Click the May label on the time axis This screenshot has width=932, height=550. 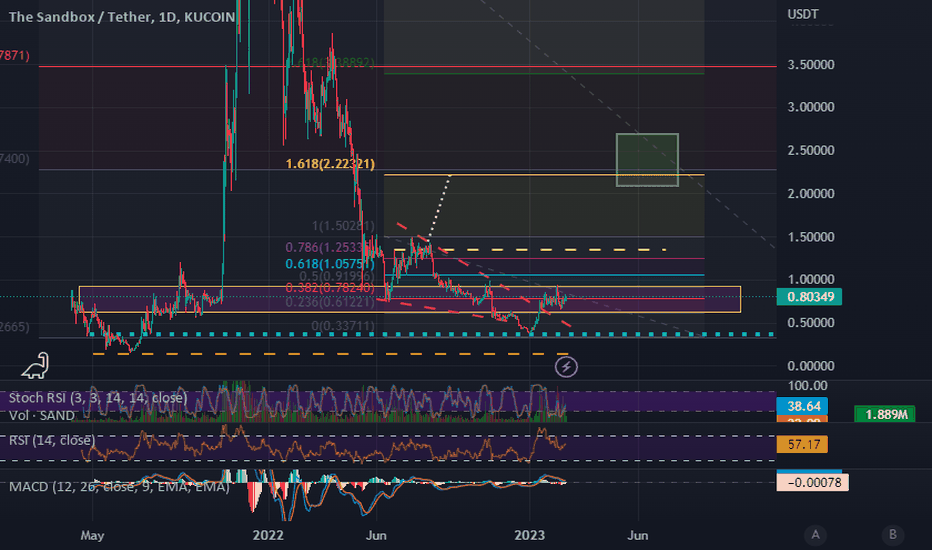[x=92, y=535]
